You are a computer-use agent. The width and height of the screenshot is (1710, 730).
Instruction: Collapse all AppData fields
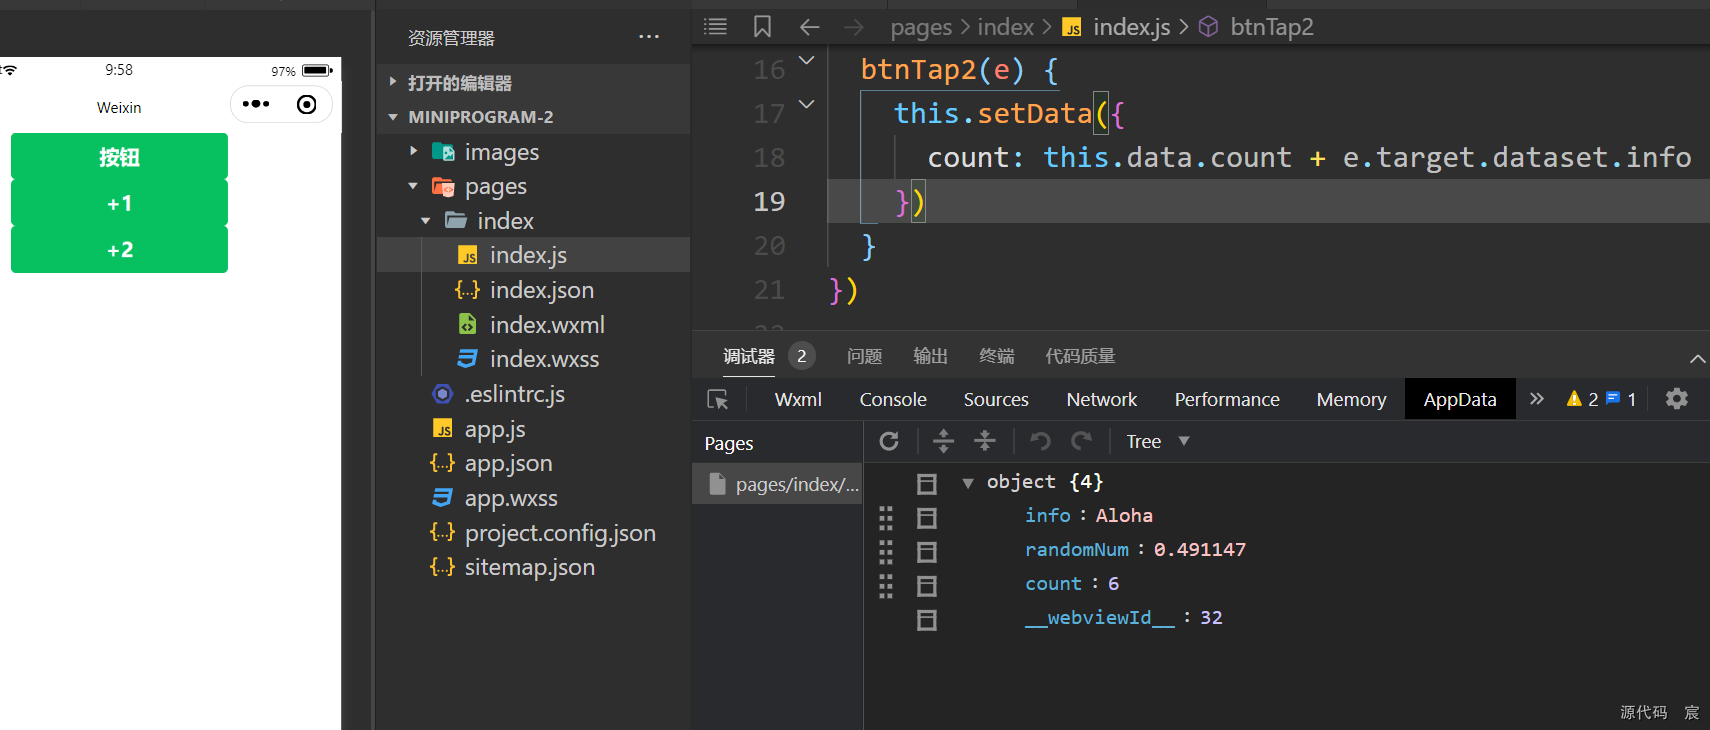pos(985,441)
